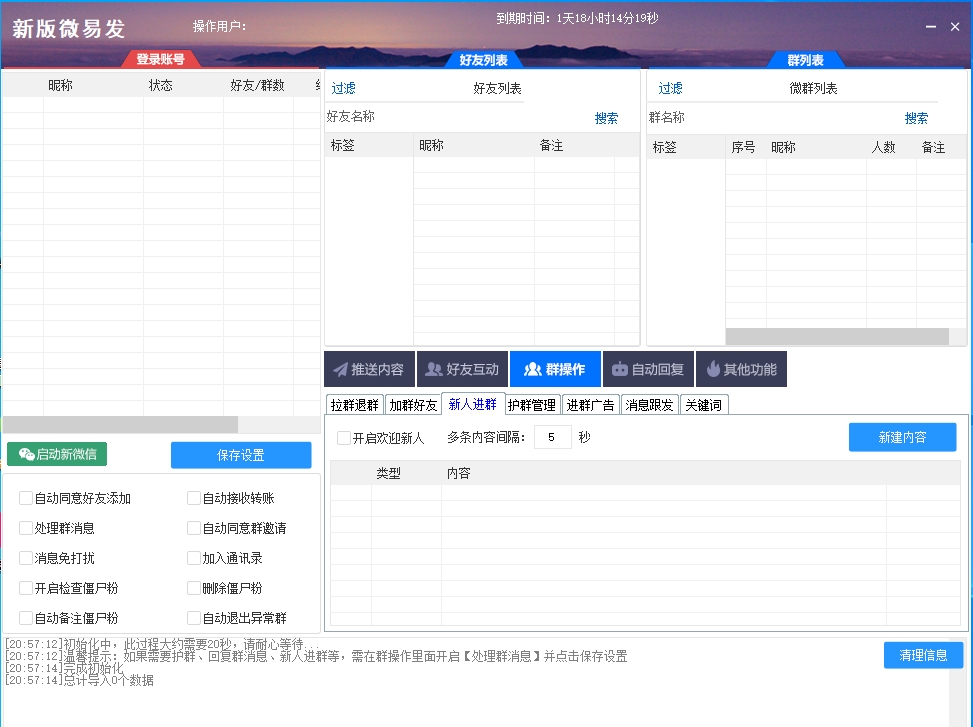Click the 好友/群数 column header
The width and height of the screenshot is (973, 727).
(x=258, y=85)
